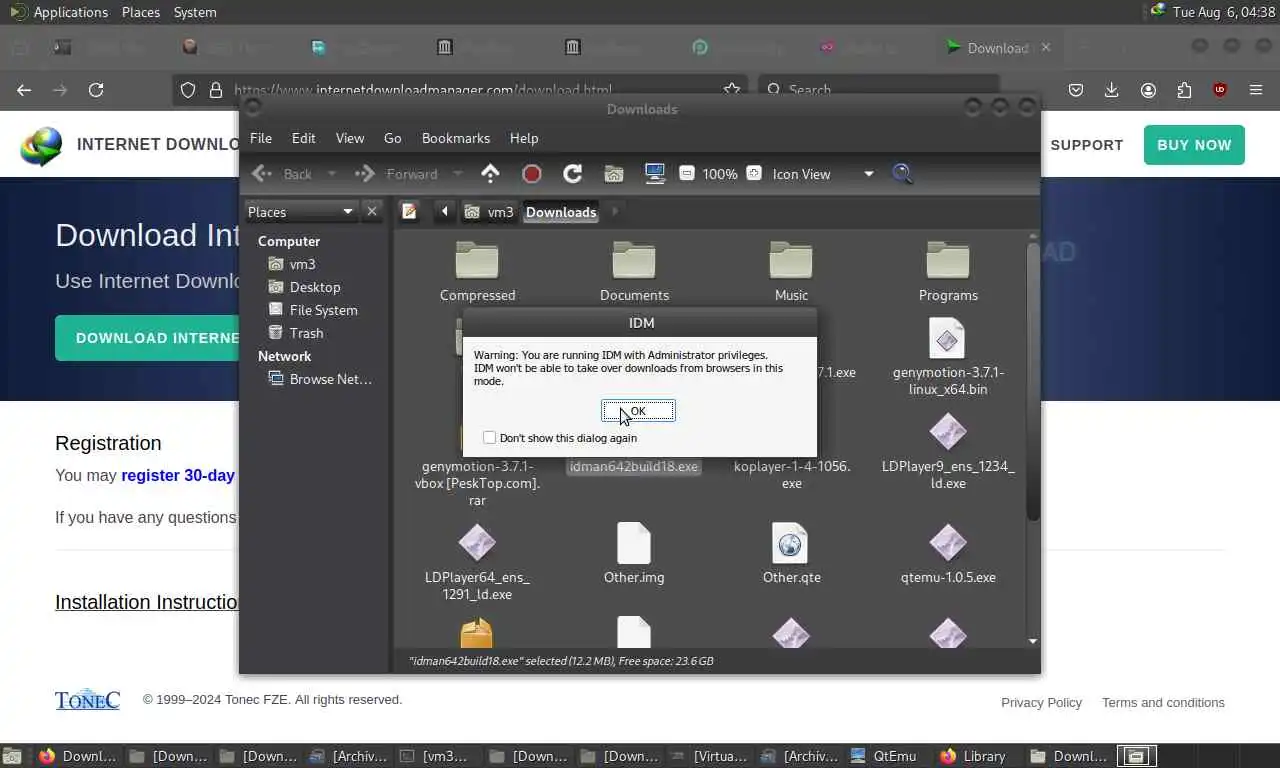Screen dimensions: 1280x768
Task: Click vm3 in the path bar
Action: click(490, 211)
